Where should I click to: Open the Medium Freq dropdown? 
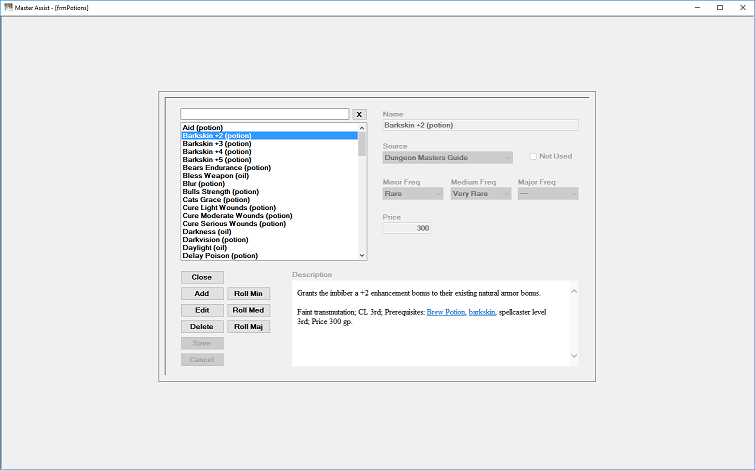[x=481, y=194]
